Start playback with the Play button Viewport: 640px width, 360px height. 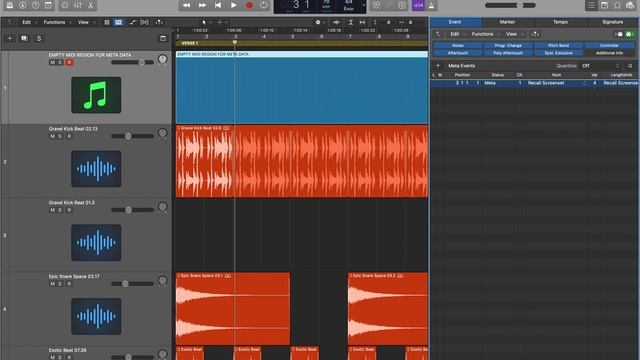tap(233, 5)
